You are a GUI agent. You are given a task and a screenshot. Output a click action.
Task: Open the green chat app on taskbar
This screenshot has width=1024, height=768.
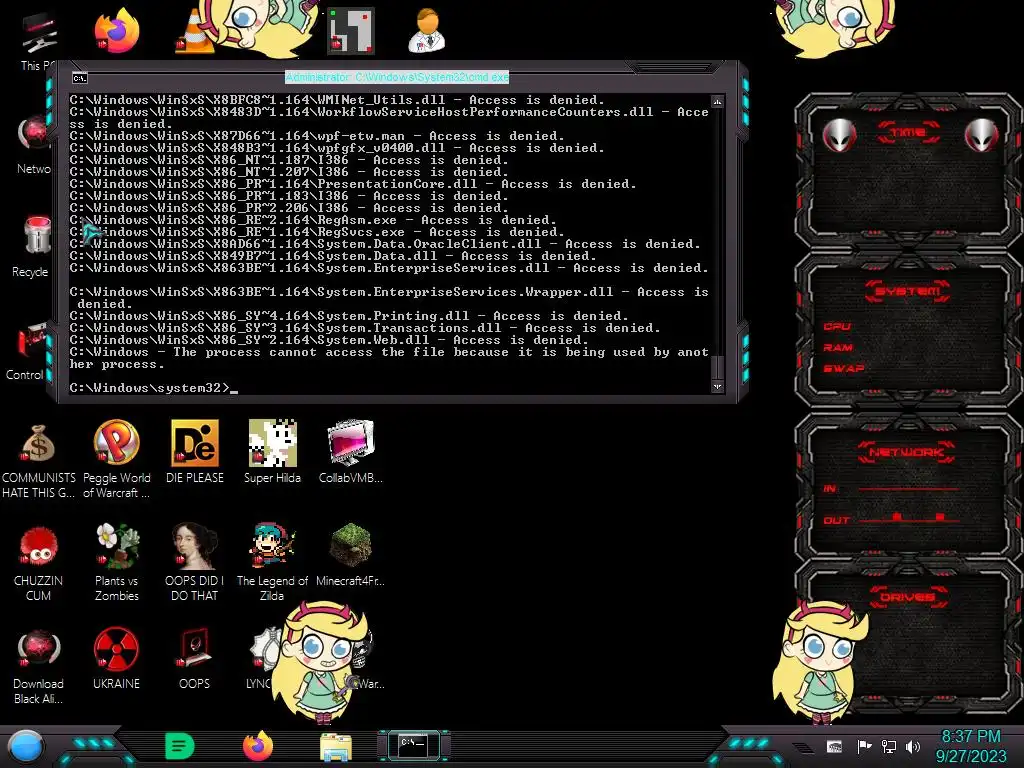pyautogui.click(x=180, y=746)
